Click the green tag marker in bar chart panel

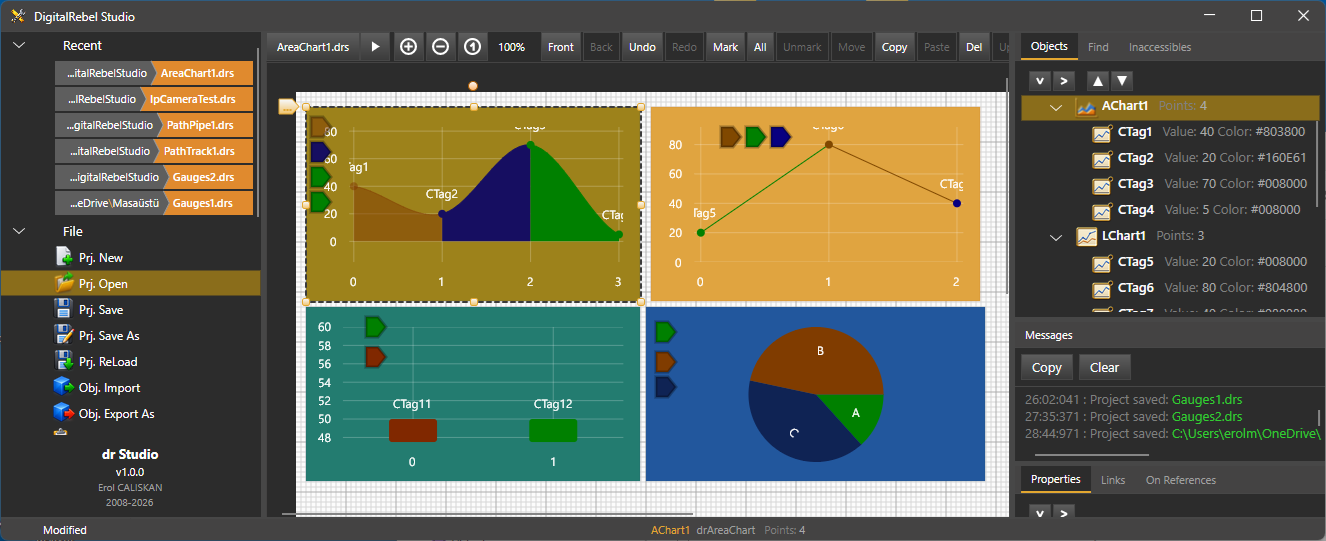click(x=375, y=327)
